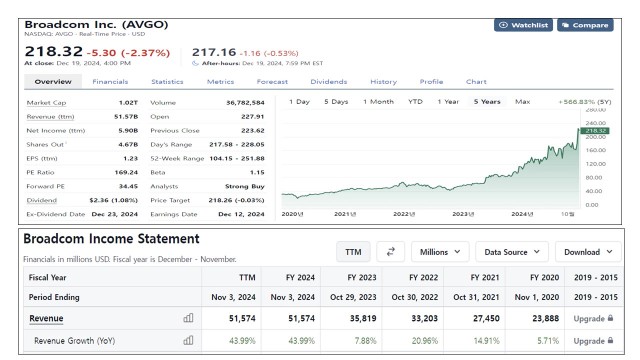This screenshot has width=640, height=360.
Task: Select the YTD chart range
Action: point(415,102)
